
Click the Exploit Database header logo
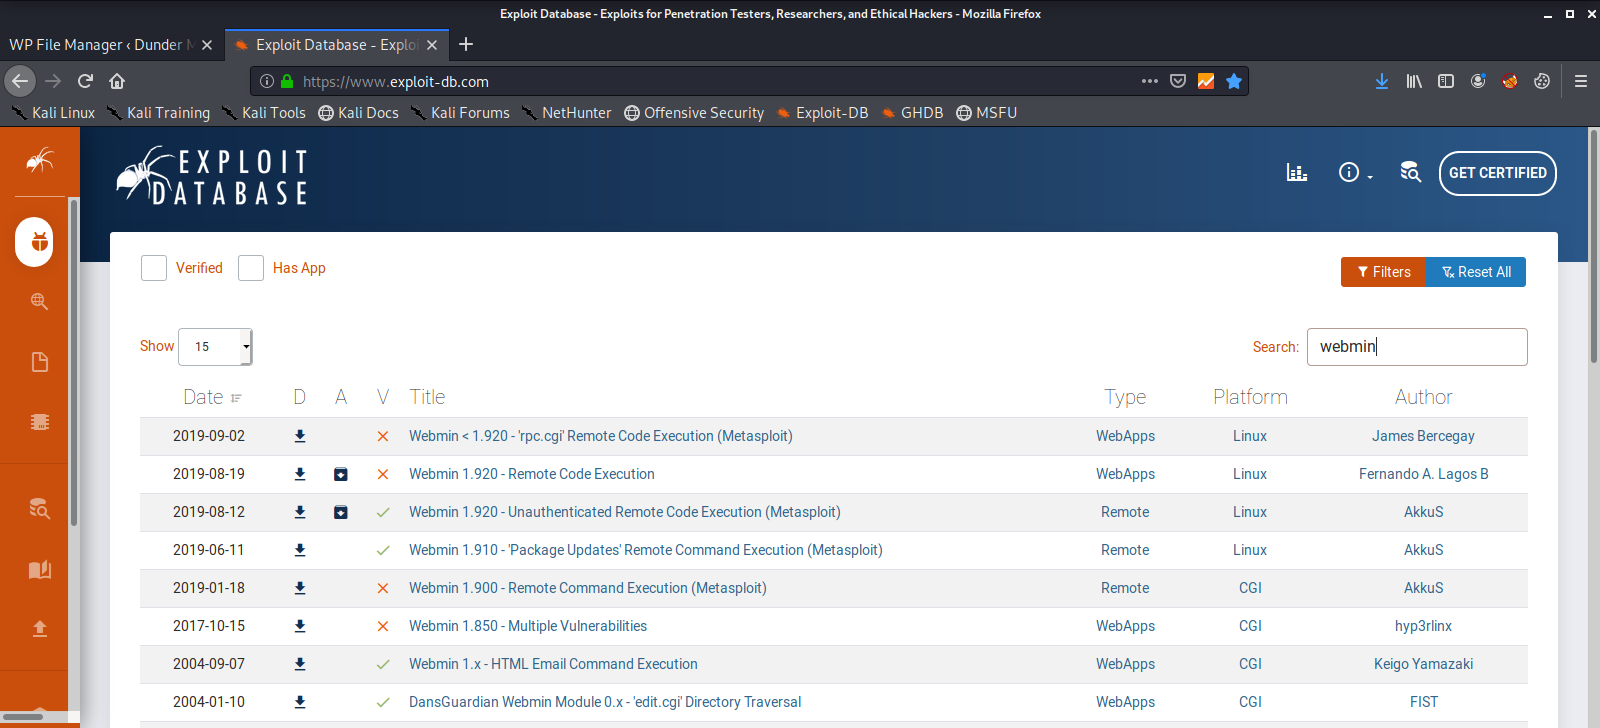[x=212, y=176]
